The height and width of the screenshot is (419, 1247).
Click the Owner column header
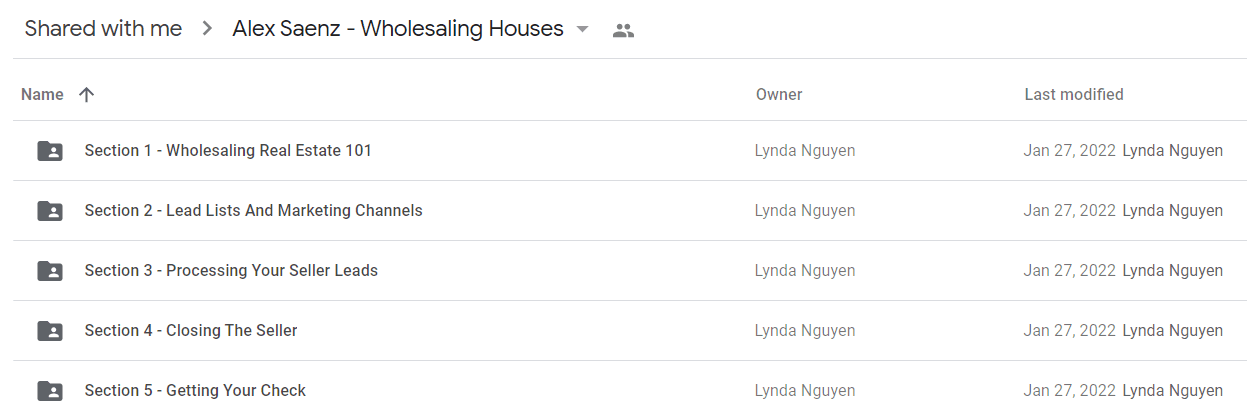[x=779, y=95]
